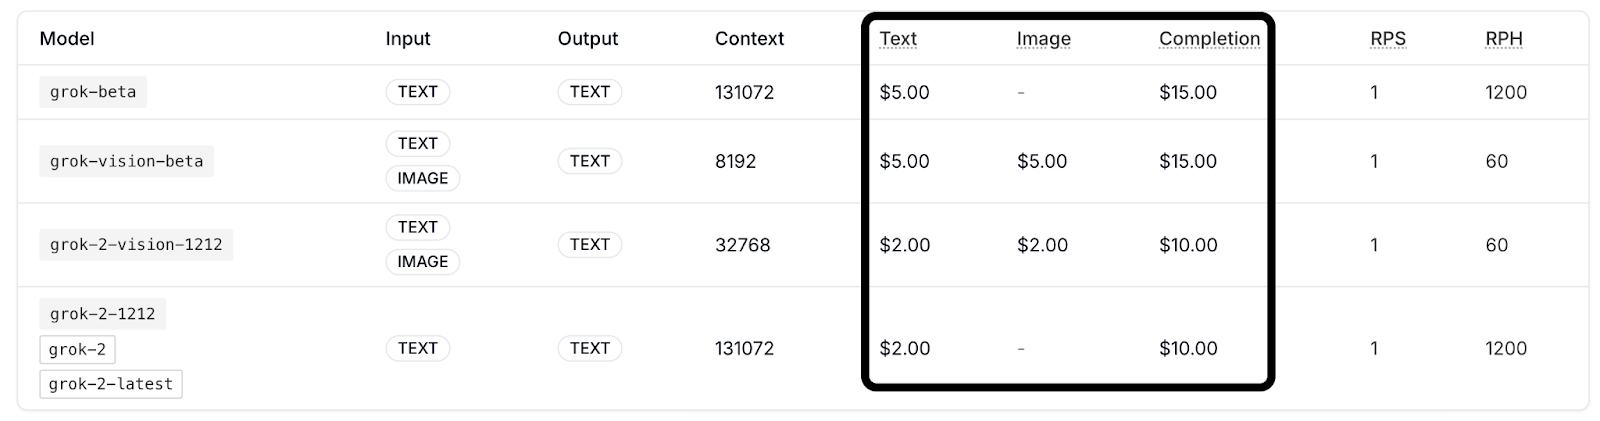Click the $15.00 completion price for grok-beta
This screenshot has height=421, width=1600.
(x=1188, y=92)
